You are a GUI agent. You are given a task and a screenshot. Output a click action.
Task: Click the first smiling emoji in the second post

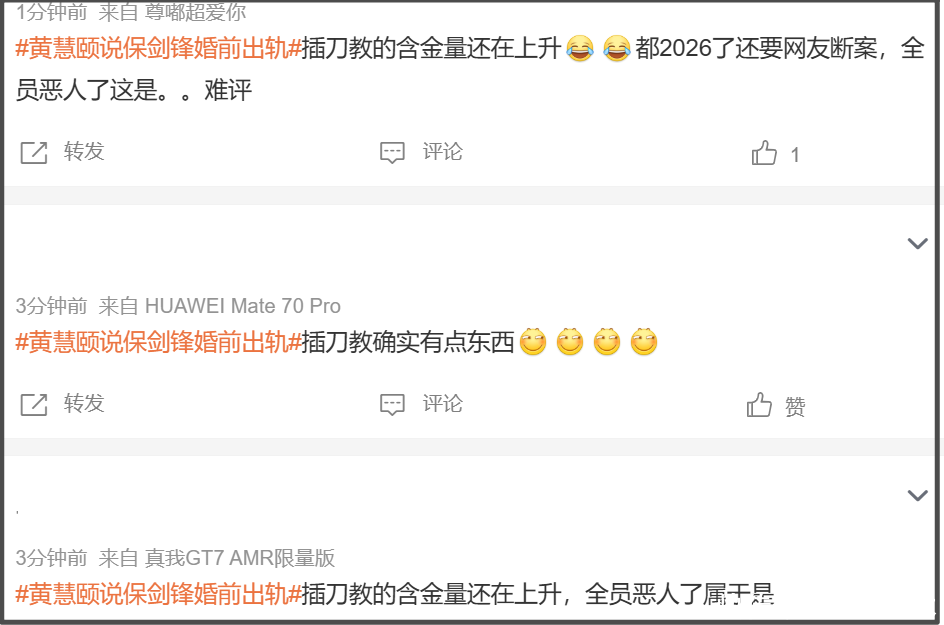pos(533,342)
